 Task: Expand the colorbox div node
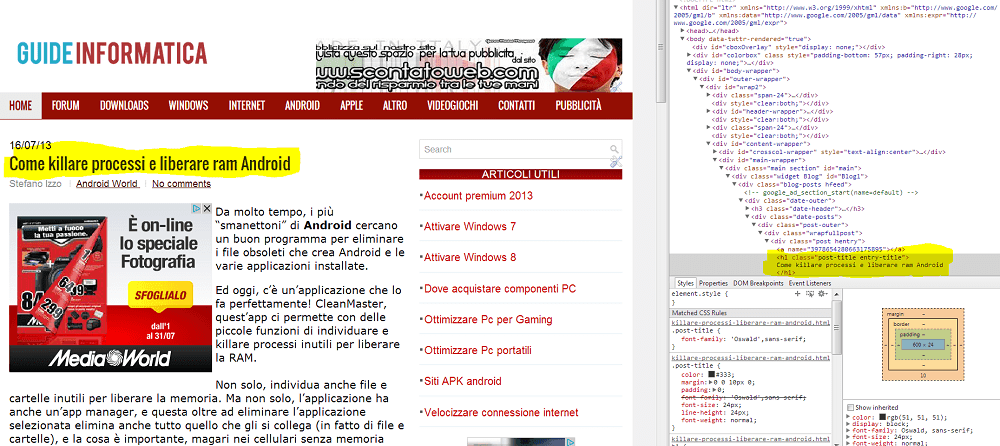click(x=689, y=55)
